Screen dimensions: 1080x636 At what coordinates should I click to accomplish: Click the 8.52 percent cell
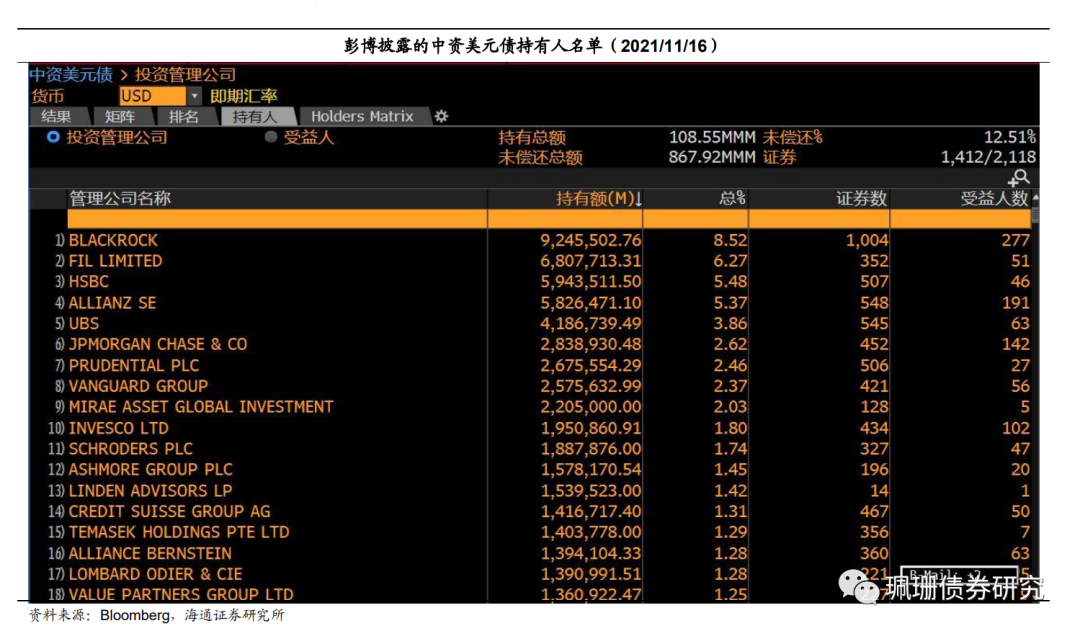[730, 240]
